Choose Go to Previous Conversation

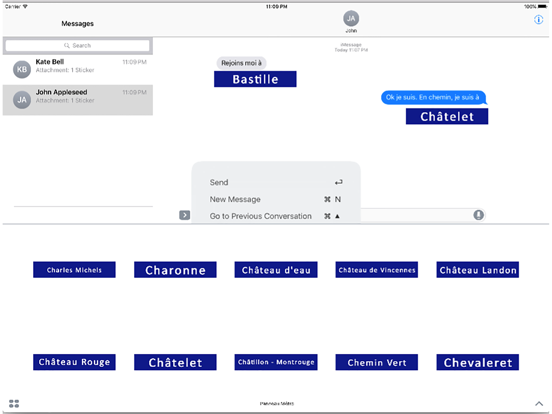276,216
